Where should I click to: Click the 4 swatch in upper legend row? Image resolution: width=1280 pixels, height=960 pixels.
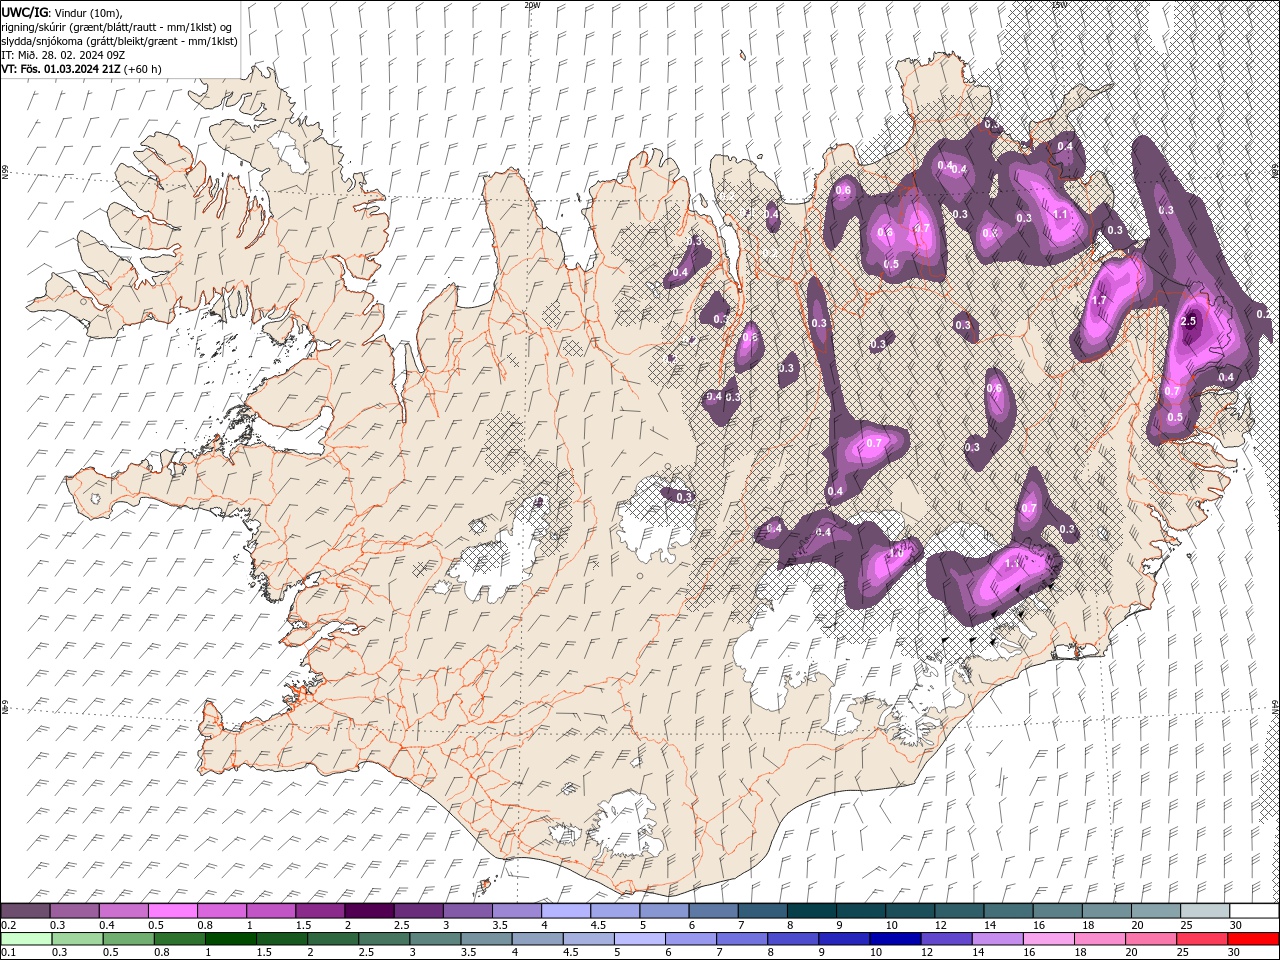point(566,911)
